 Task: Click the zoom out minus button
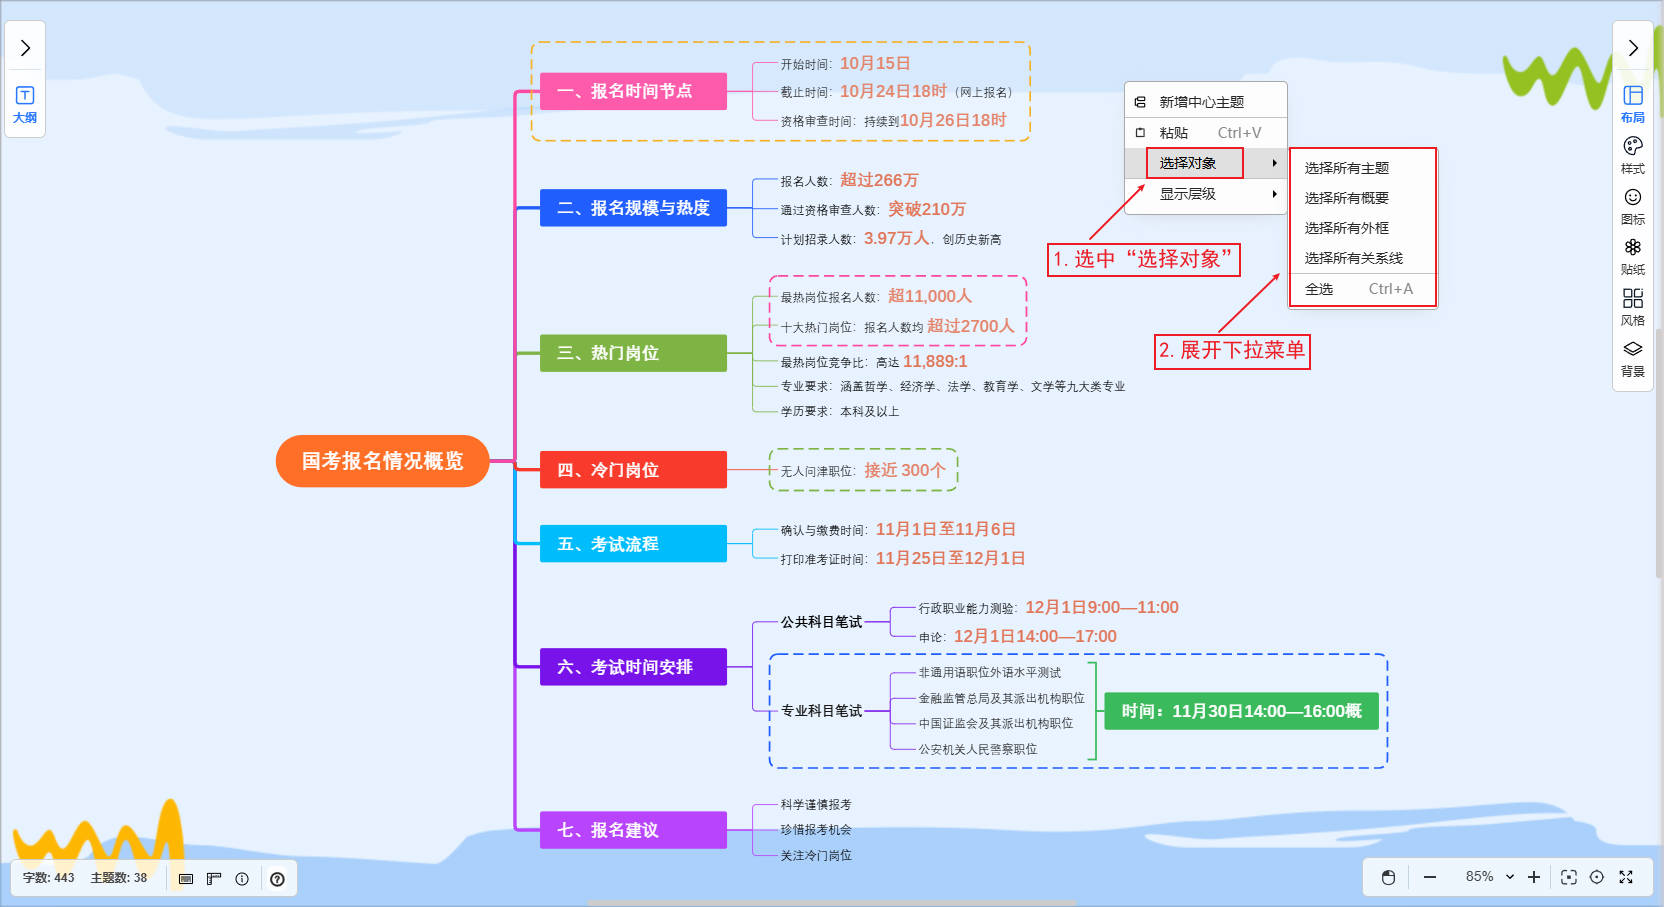tap(1430, 877)
